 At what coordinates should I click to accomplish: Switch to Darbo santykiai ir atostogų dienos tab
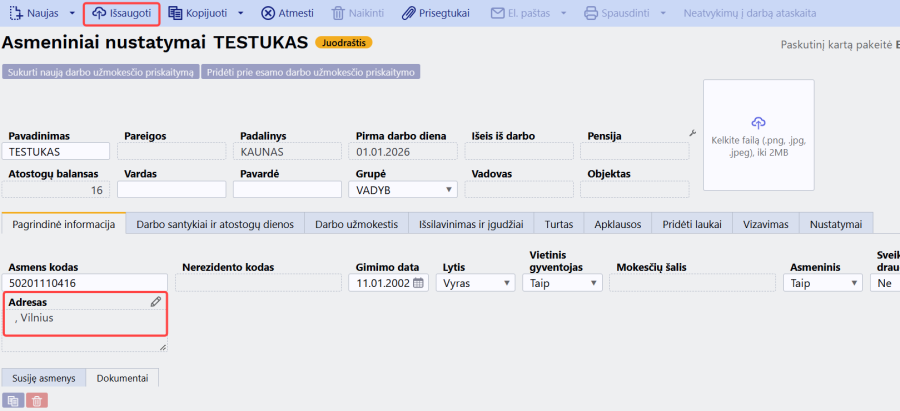[215, 224]
